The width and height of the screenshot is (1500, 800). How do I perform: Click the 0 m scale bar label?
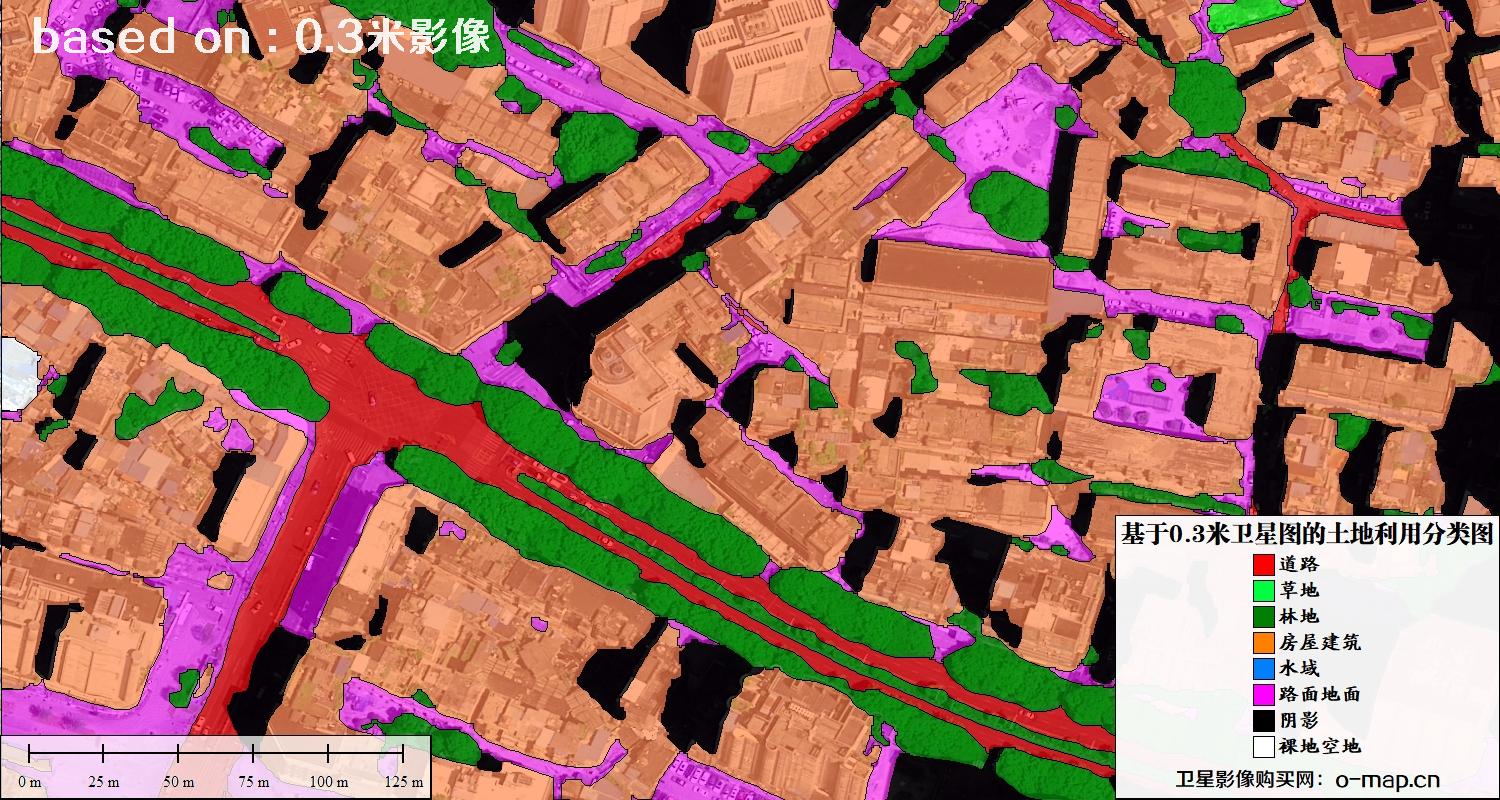tap(29, 782)
